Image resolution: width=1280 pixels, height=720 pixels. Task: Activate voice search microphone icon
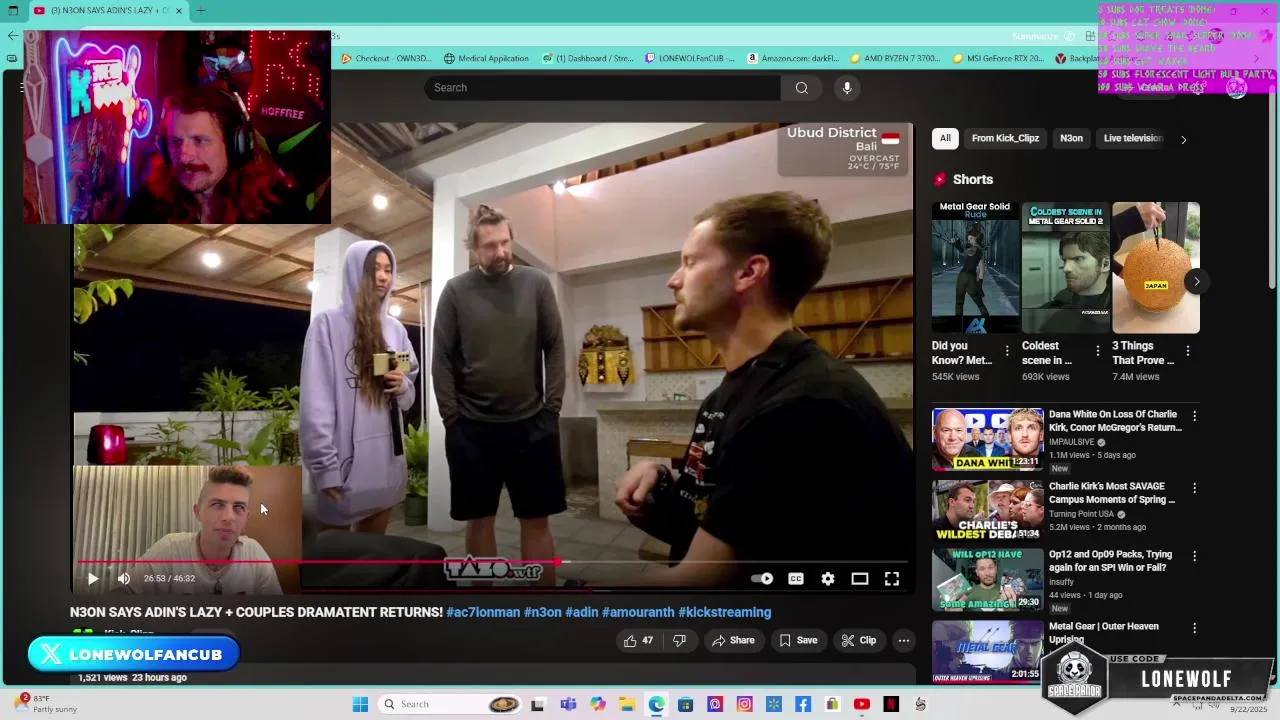click(x=847, y=88)
